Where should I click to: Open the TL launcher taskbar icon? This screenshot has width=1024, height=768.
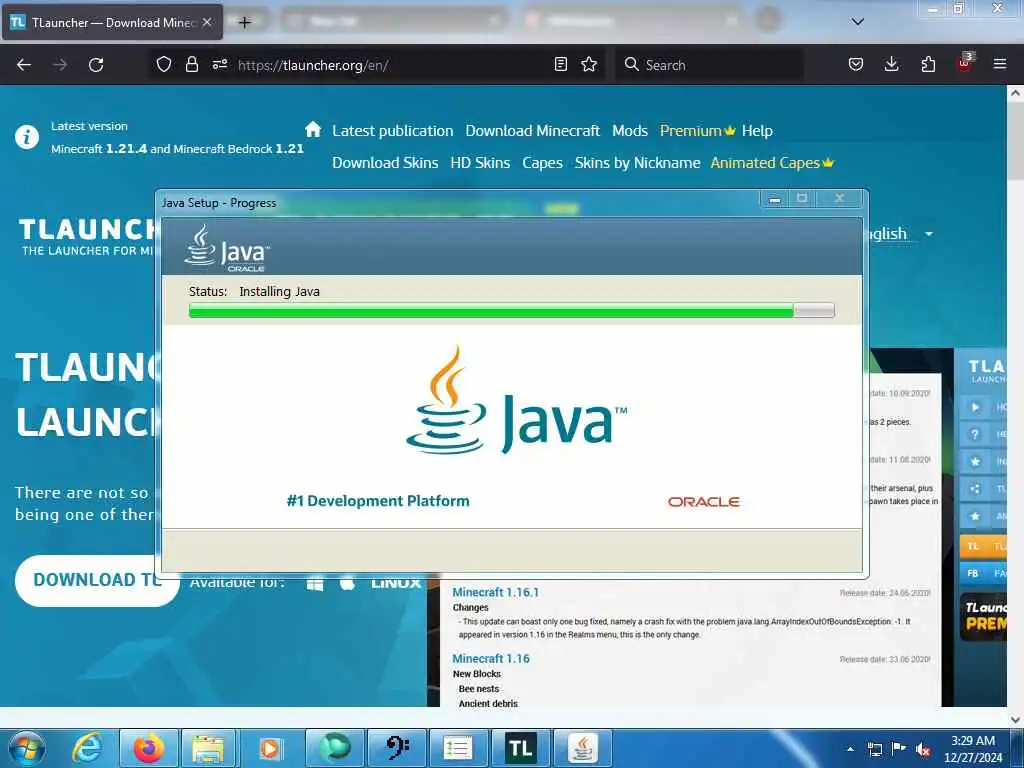click(x=520, y=748)
